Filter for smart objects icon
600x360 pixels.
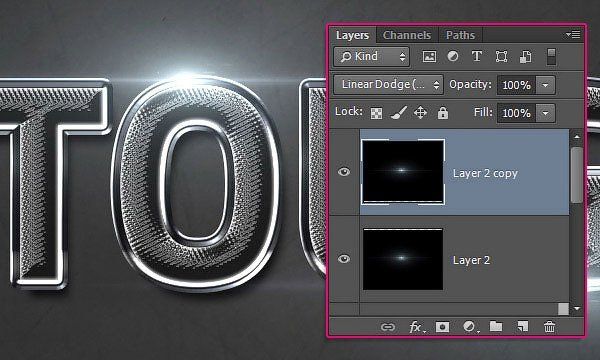pyautogui.click(x=525, y=57)
